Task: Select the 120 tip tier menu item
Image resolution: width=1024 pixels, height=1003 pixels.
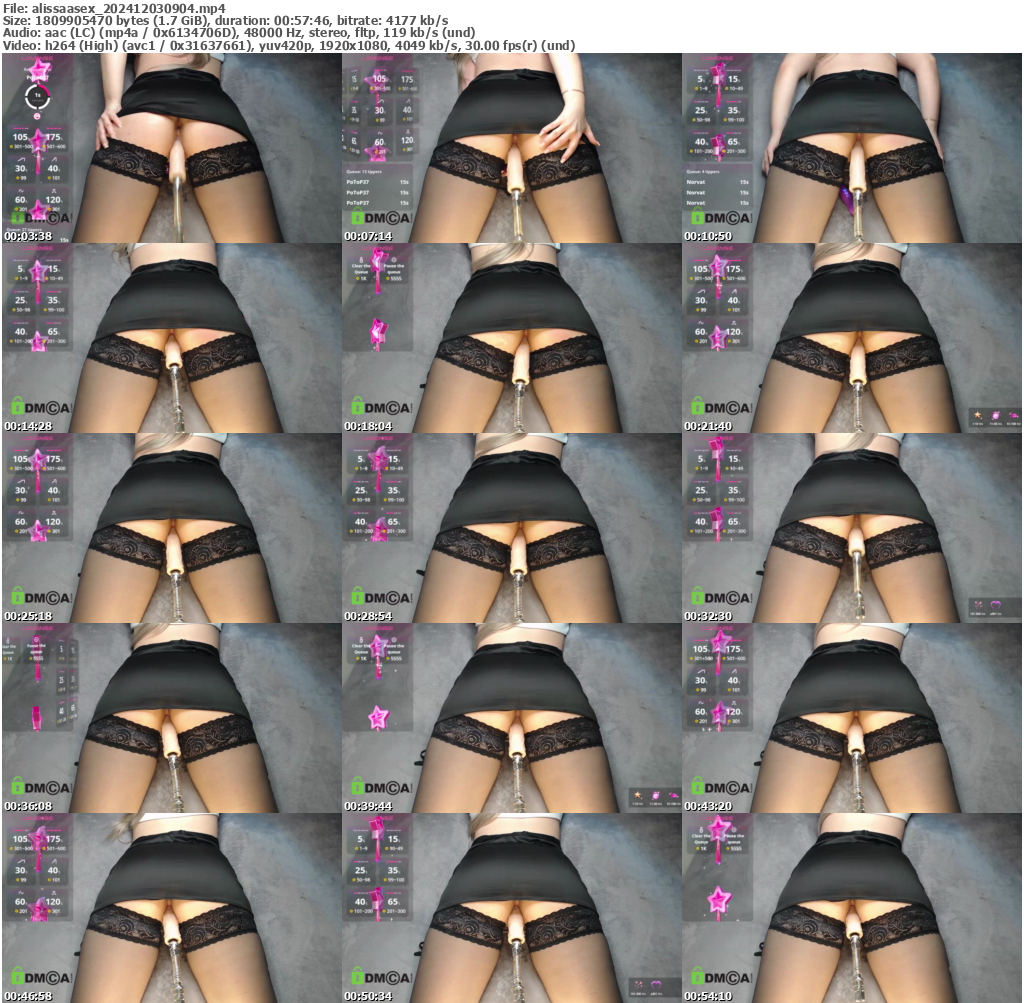Action: tap(53, 200)
